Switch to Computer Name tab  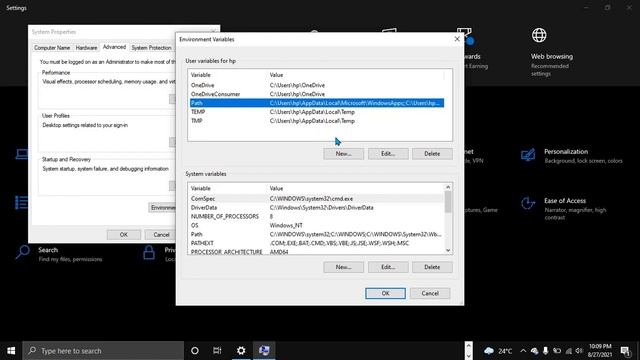click(x=52, y=48)
